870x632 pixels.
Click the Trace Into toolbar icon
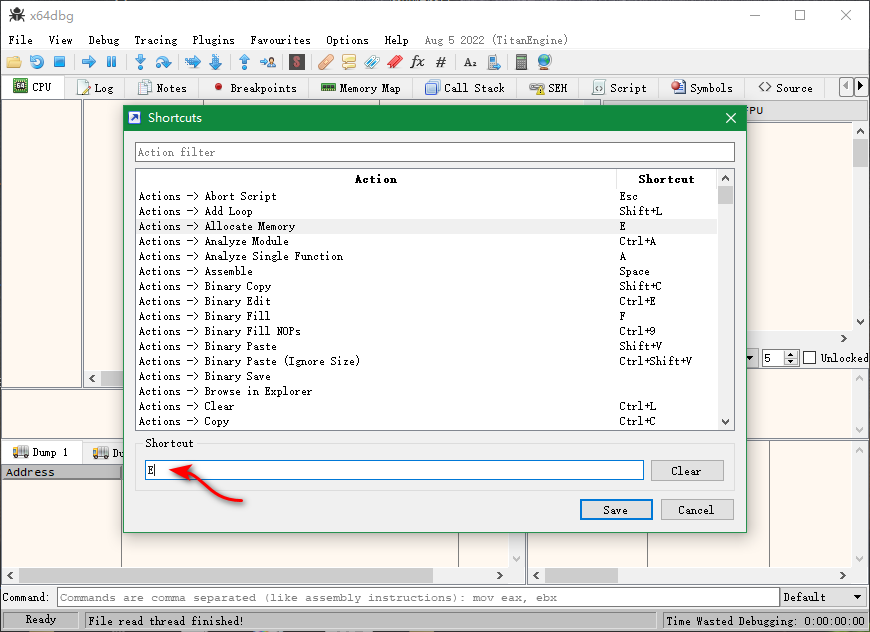[193, 62]
